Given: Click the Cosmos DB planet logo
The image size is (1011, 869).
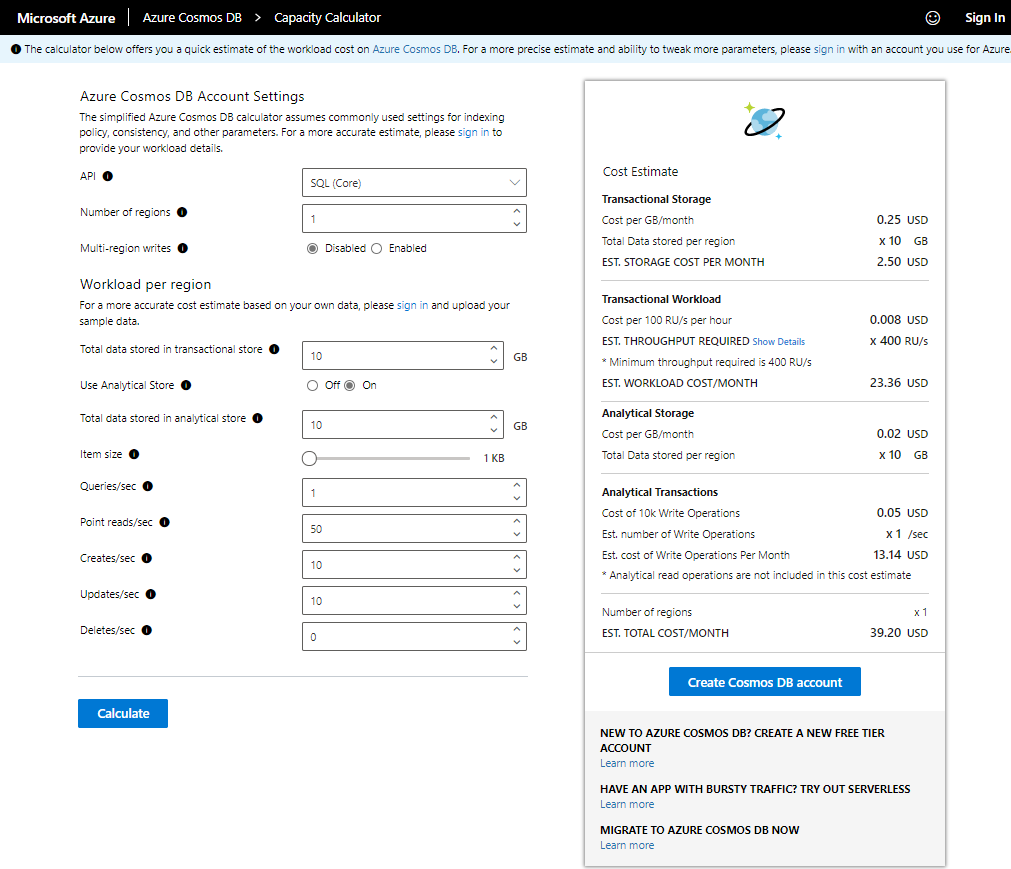Looking at the screenshot, I should pos(764,121).
